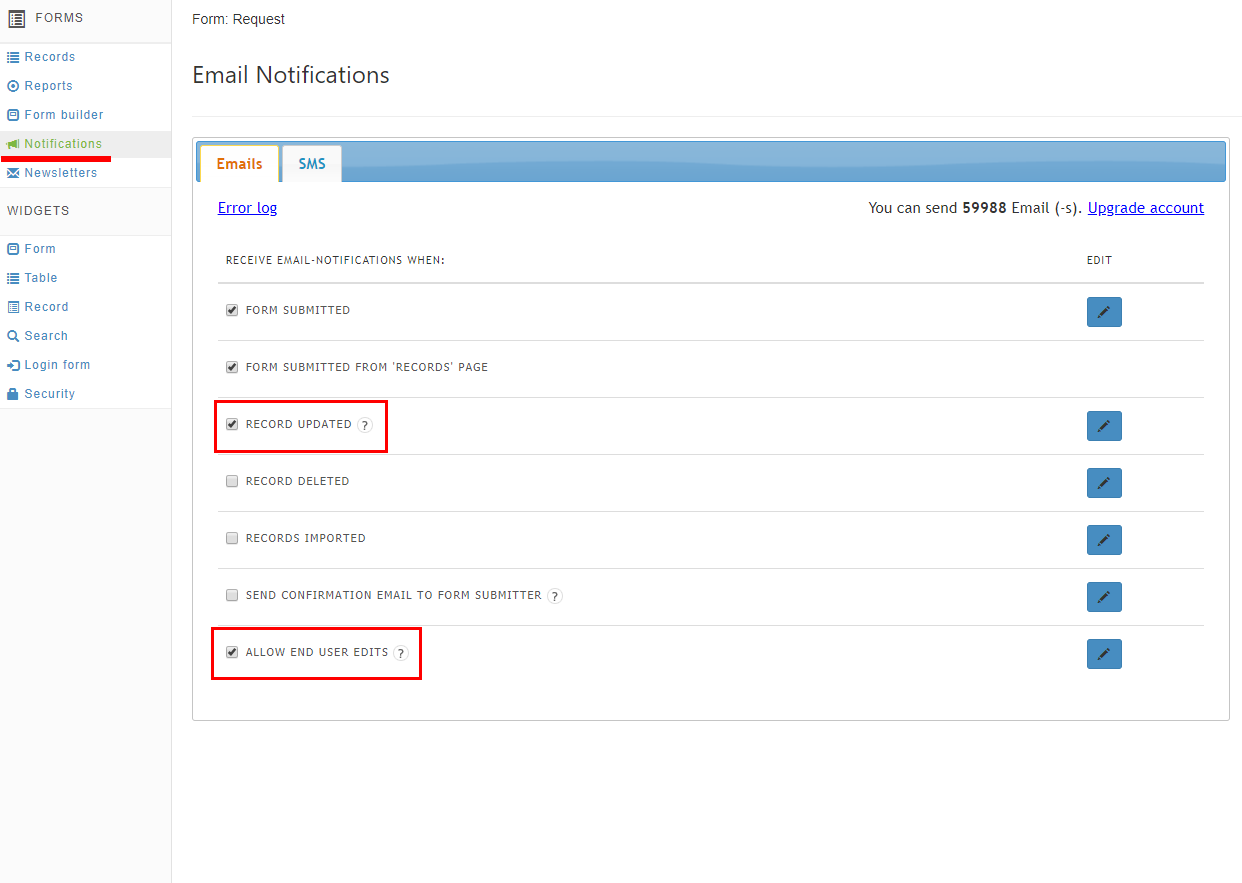Tick the Records Imported checkbox

[232, 538]
